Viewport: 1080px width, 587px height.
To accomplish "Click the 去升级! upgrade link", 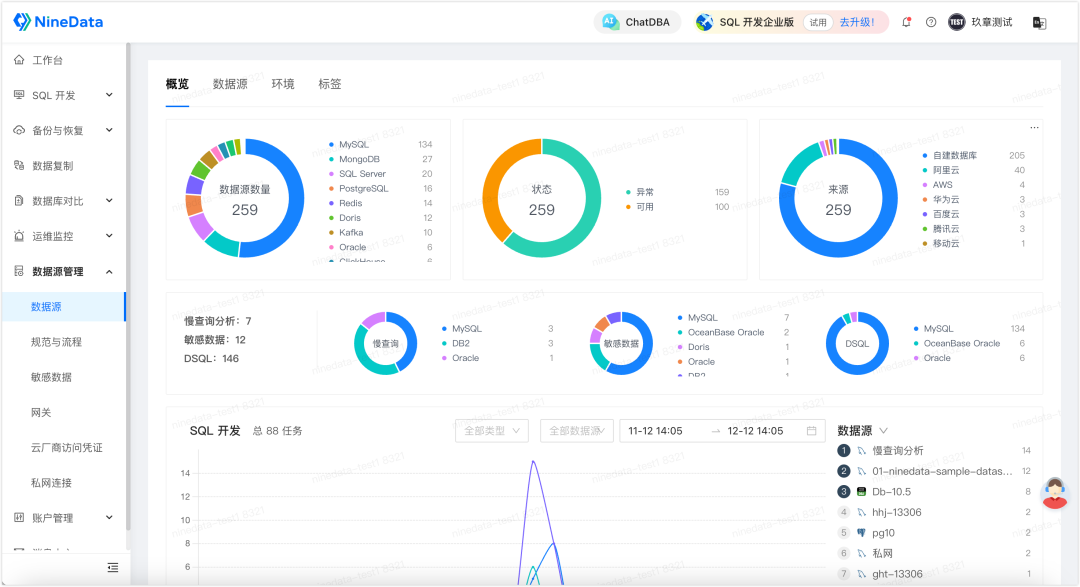I will point(857,22).
